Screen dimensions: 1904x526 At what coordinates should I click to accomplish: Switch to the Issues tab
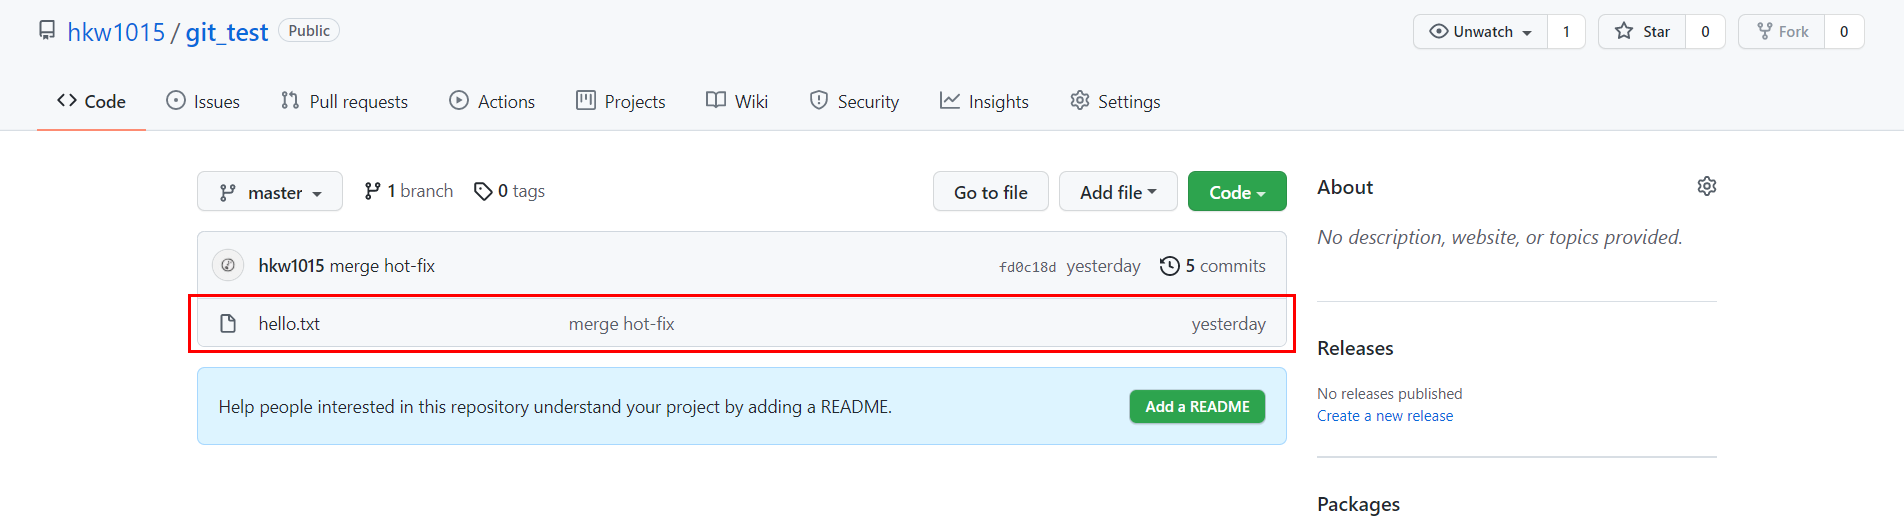(203, 101)
